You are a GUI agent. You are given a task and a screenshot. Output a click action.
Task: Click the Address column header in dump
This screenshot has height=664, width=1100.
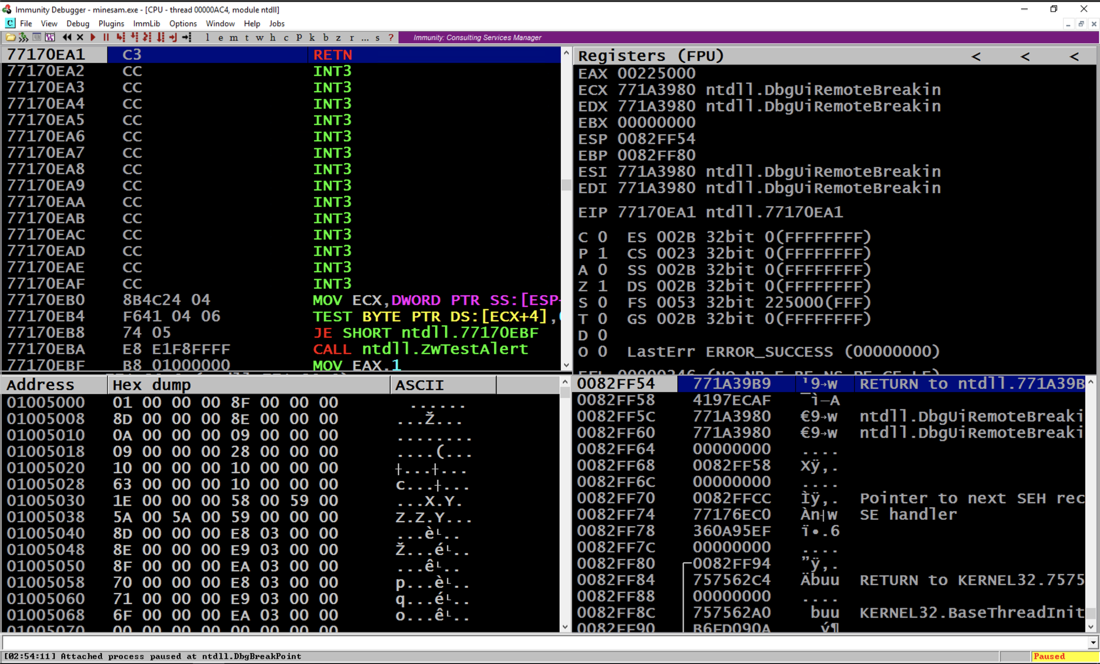[55, 384]
